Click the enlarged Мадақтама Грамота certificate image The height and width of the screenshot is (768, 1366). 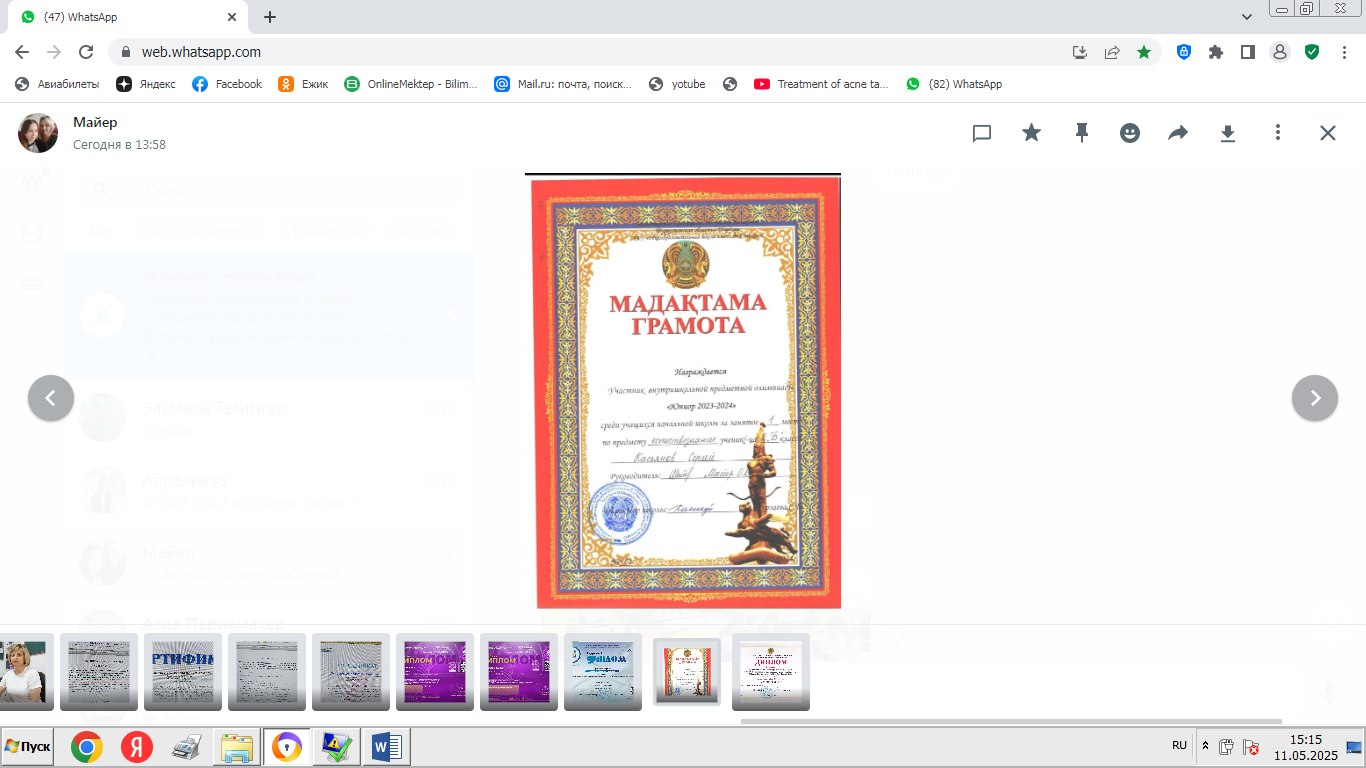(x=683, y=391)
